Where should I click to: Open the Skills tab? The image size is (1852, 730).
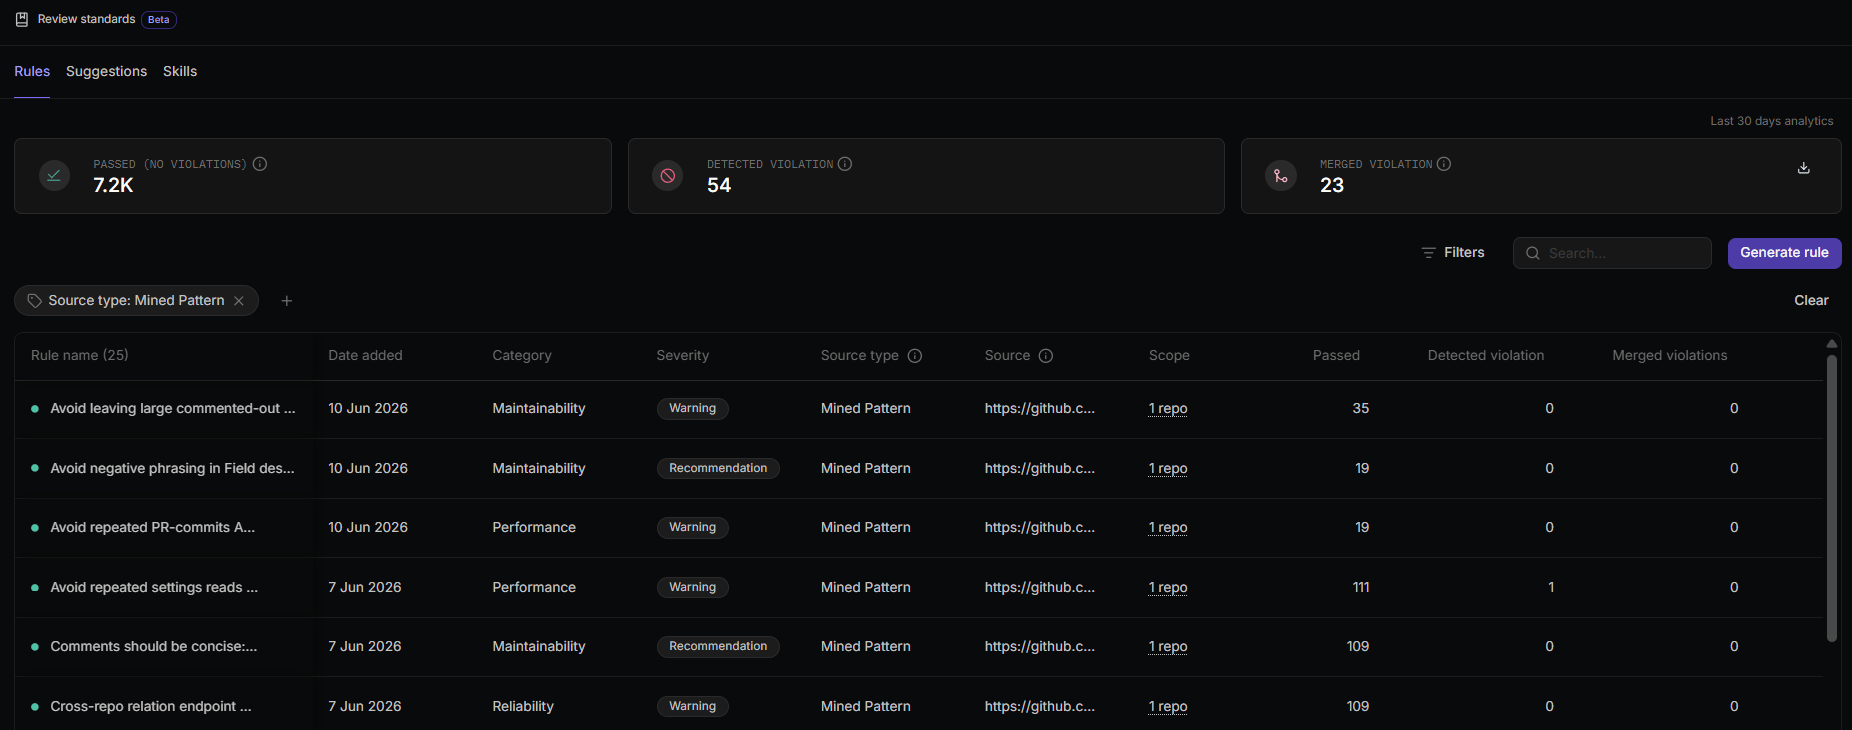click(180, 71)
